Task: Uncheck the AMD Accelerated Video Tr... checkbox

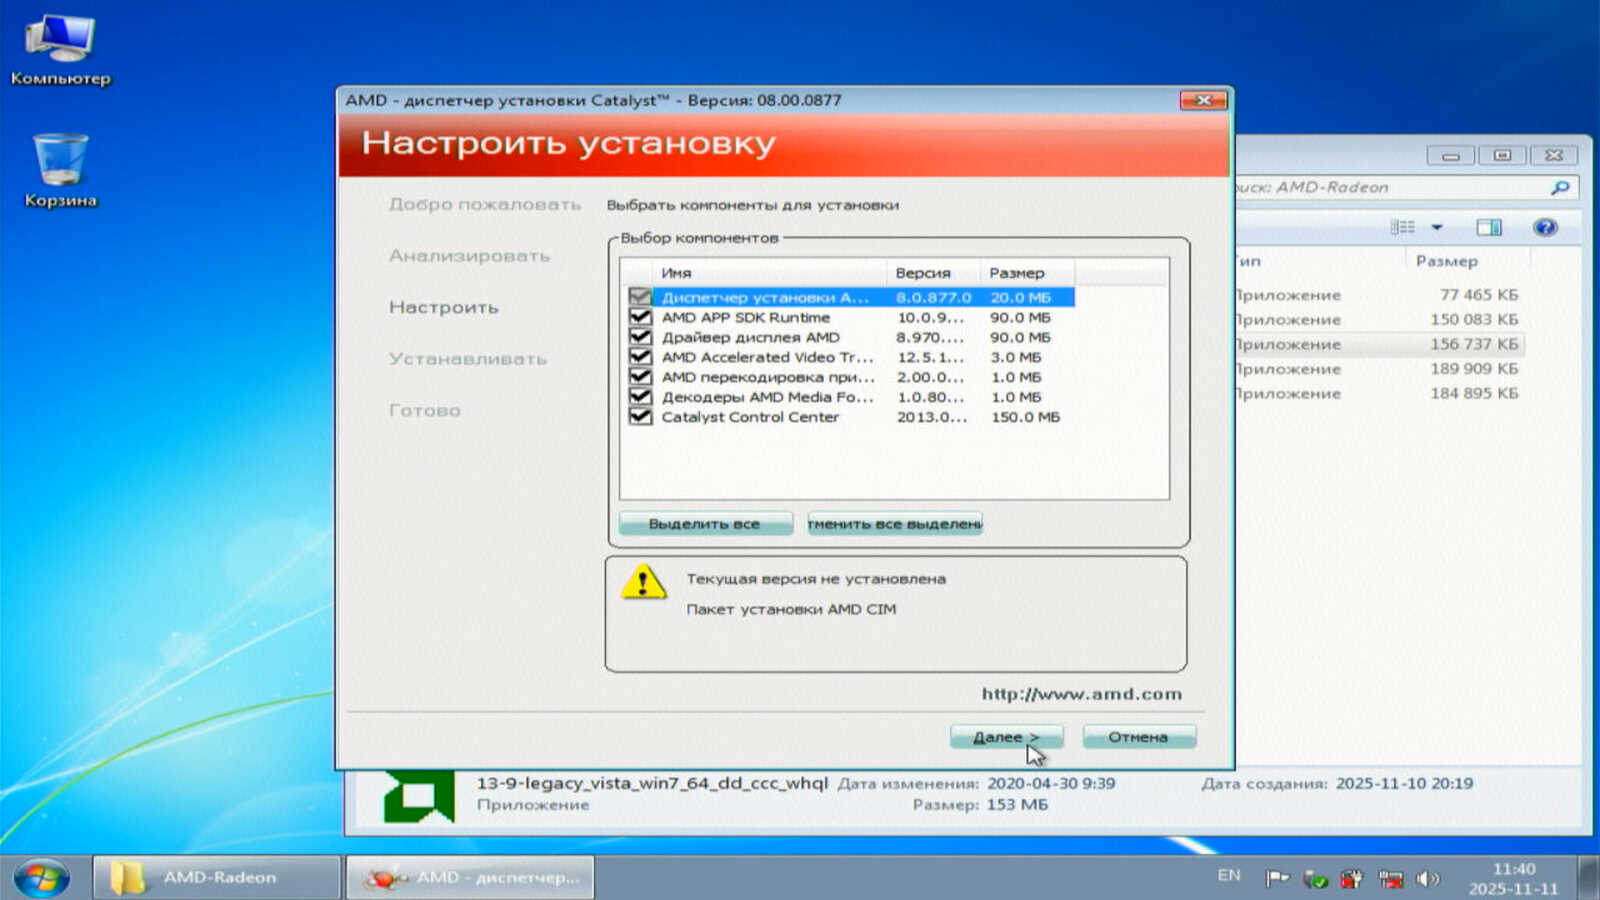Action: [640, 357]
